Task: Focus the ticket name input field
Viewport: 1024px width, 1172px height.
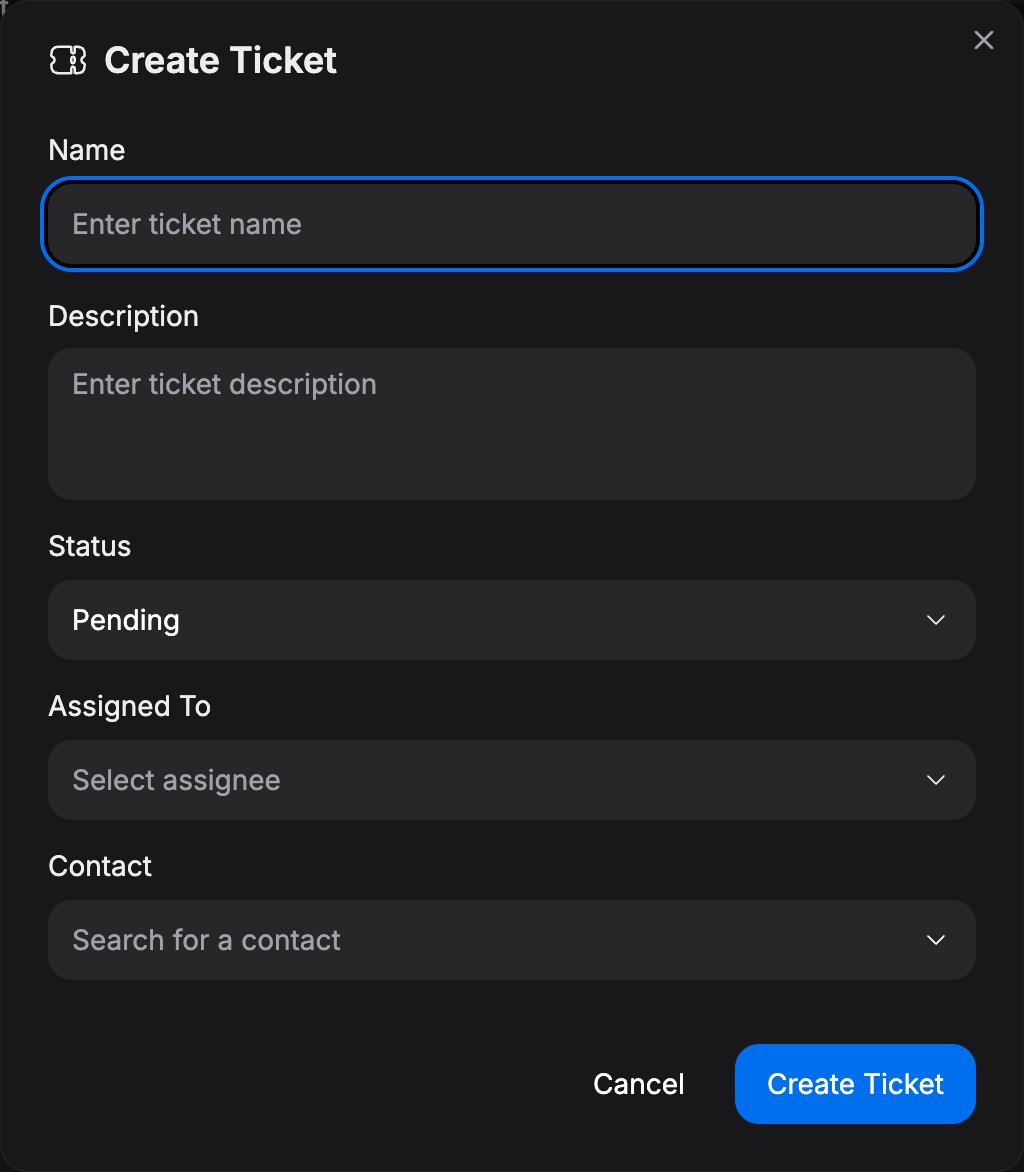Action: coord(512,224)
